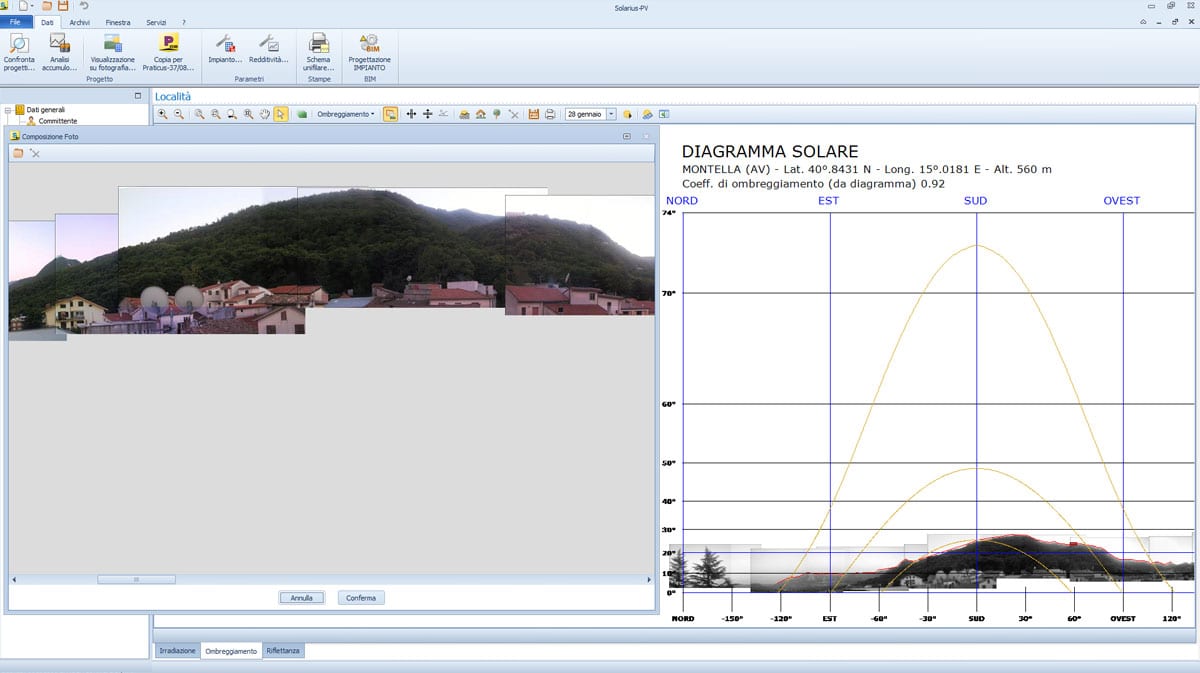Click the Annulla button
1200x673 pixels.
(x=301, y=597)
